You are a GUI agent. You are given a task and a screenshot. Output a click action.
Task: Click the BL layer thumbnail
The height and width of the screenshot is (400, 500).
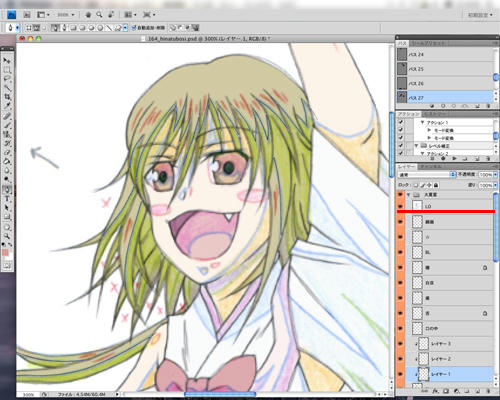click(x=417, y=252)
